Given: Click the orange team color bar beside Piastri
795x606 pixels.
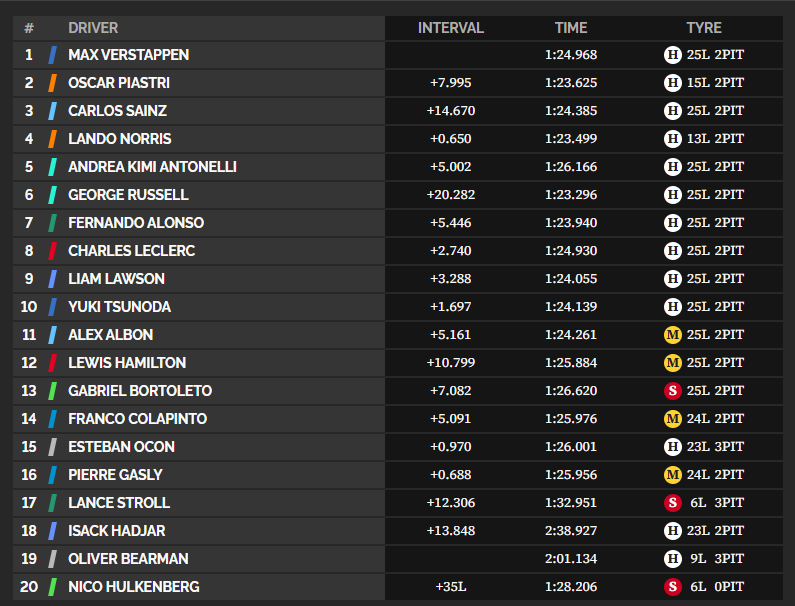Looking at the screenshot, I should tap(52, 83).
